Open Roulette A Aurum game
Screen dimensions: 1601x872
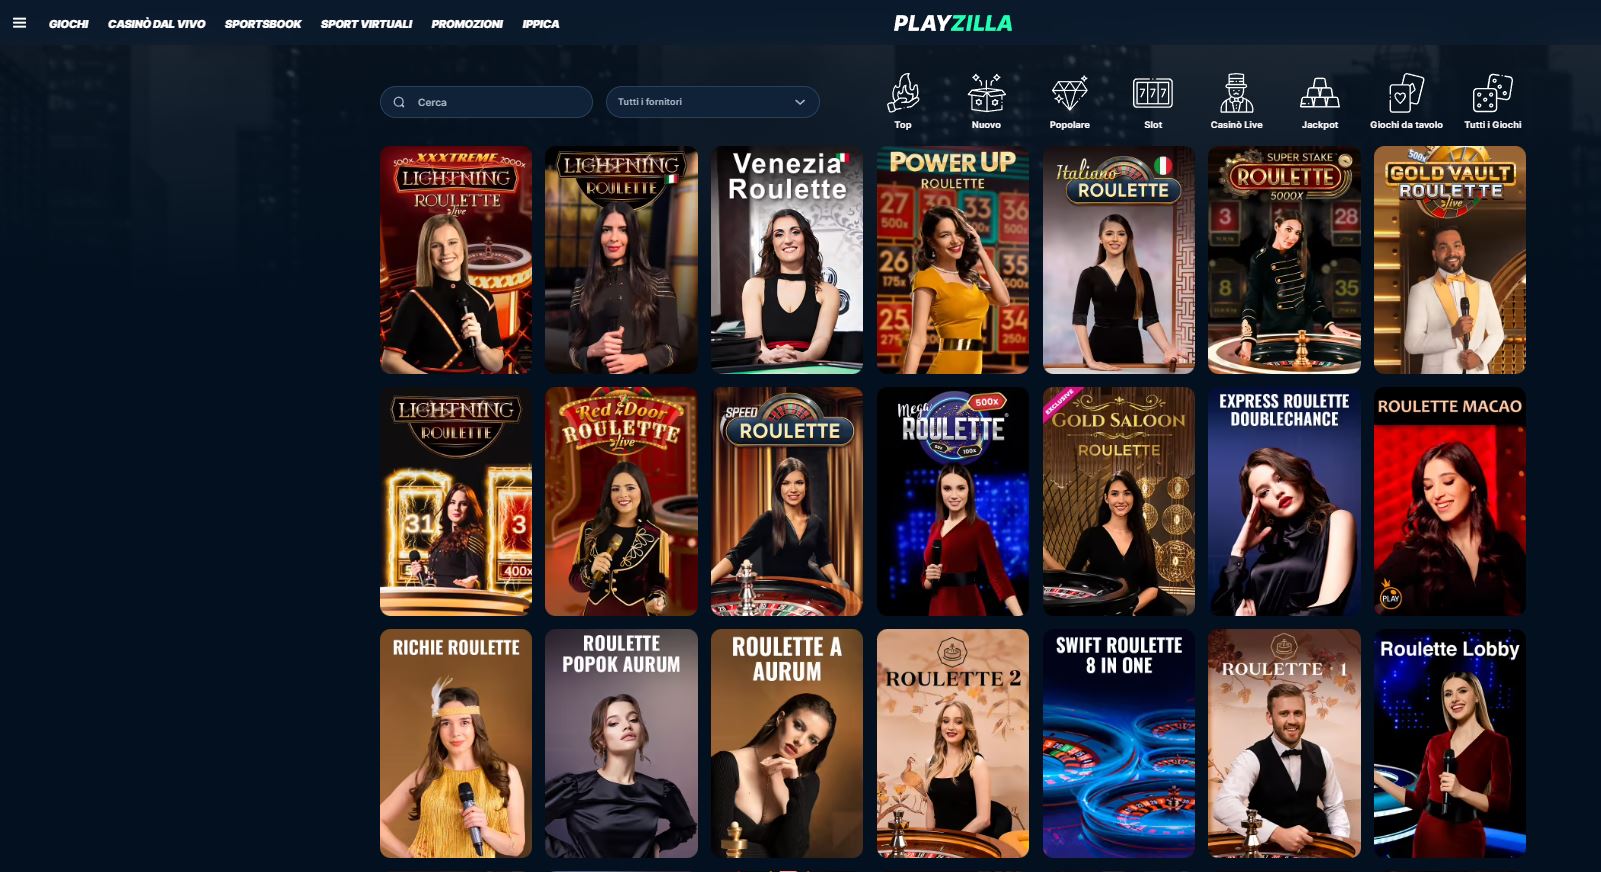[x=787, y=743]
